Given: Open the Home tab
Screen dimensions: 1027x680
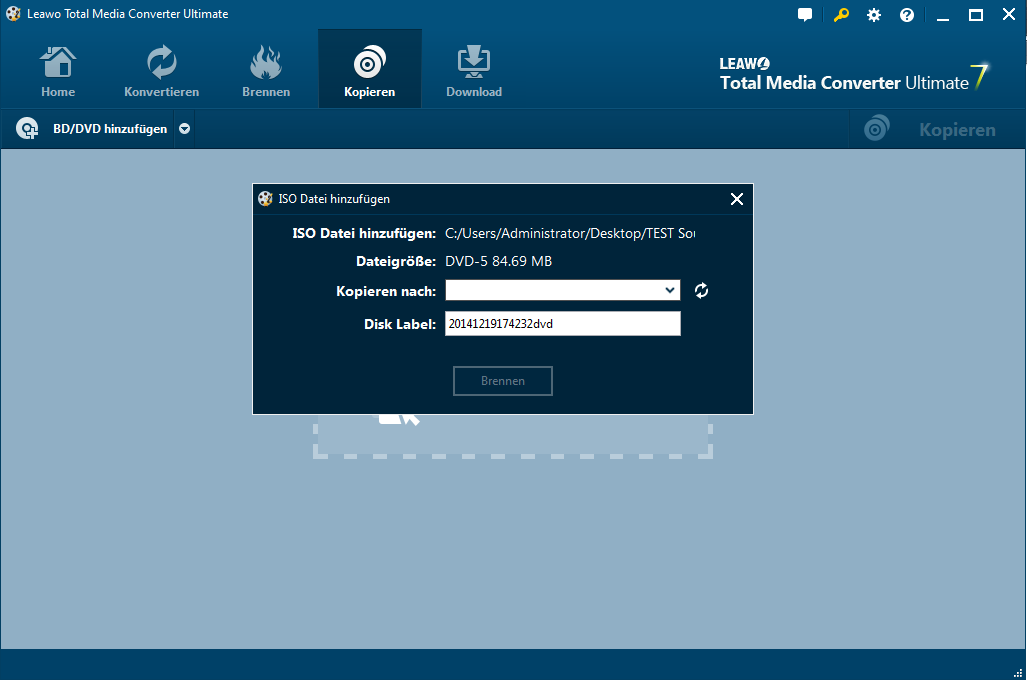Looking at the screenshot, I should pos(58,70).
